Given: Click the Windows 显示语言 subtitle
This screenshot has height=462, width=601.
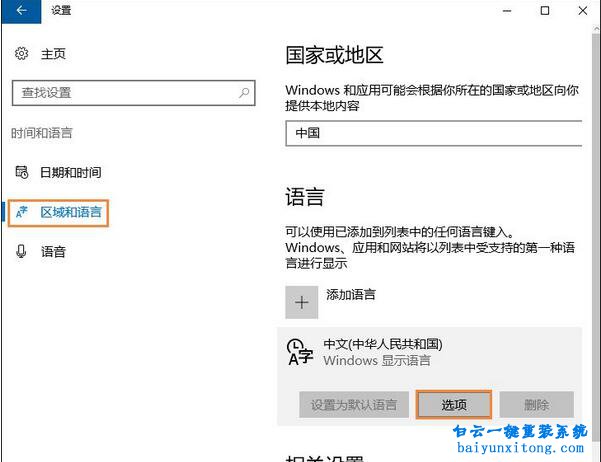Looking at the screenshot, I should [x=377, y=360].
